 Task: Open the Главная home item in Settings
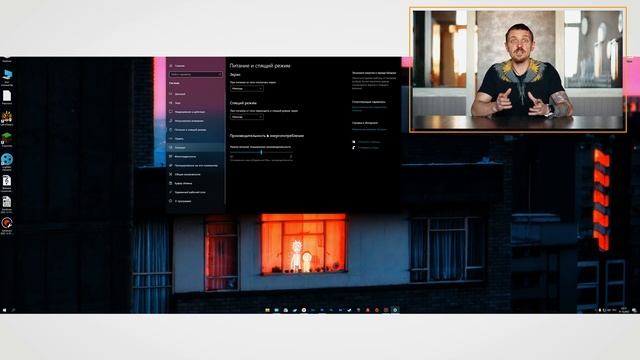coord(178,65)
